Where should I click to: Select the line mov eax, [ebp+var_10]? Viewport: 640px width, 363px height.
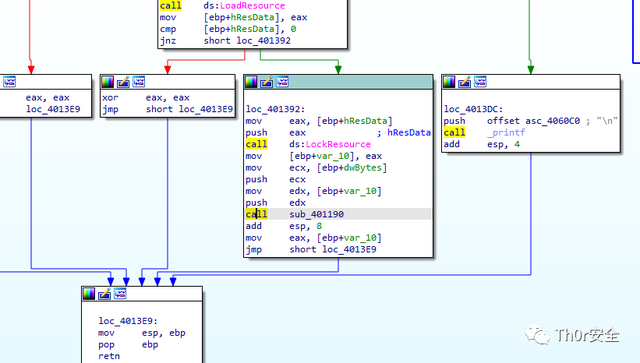(313, 238)
